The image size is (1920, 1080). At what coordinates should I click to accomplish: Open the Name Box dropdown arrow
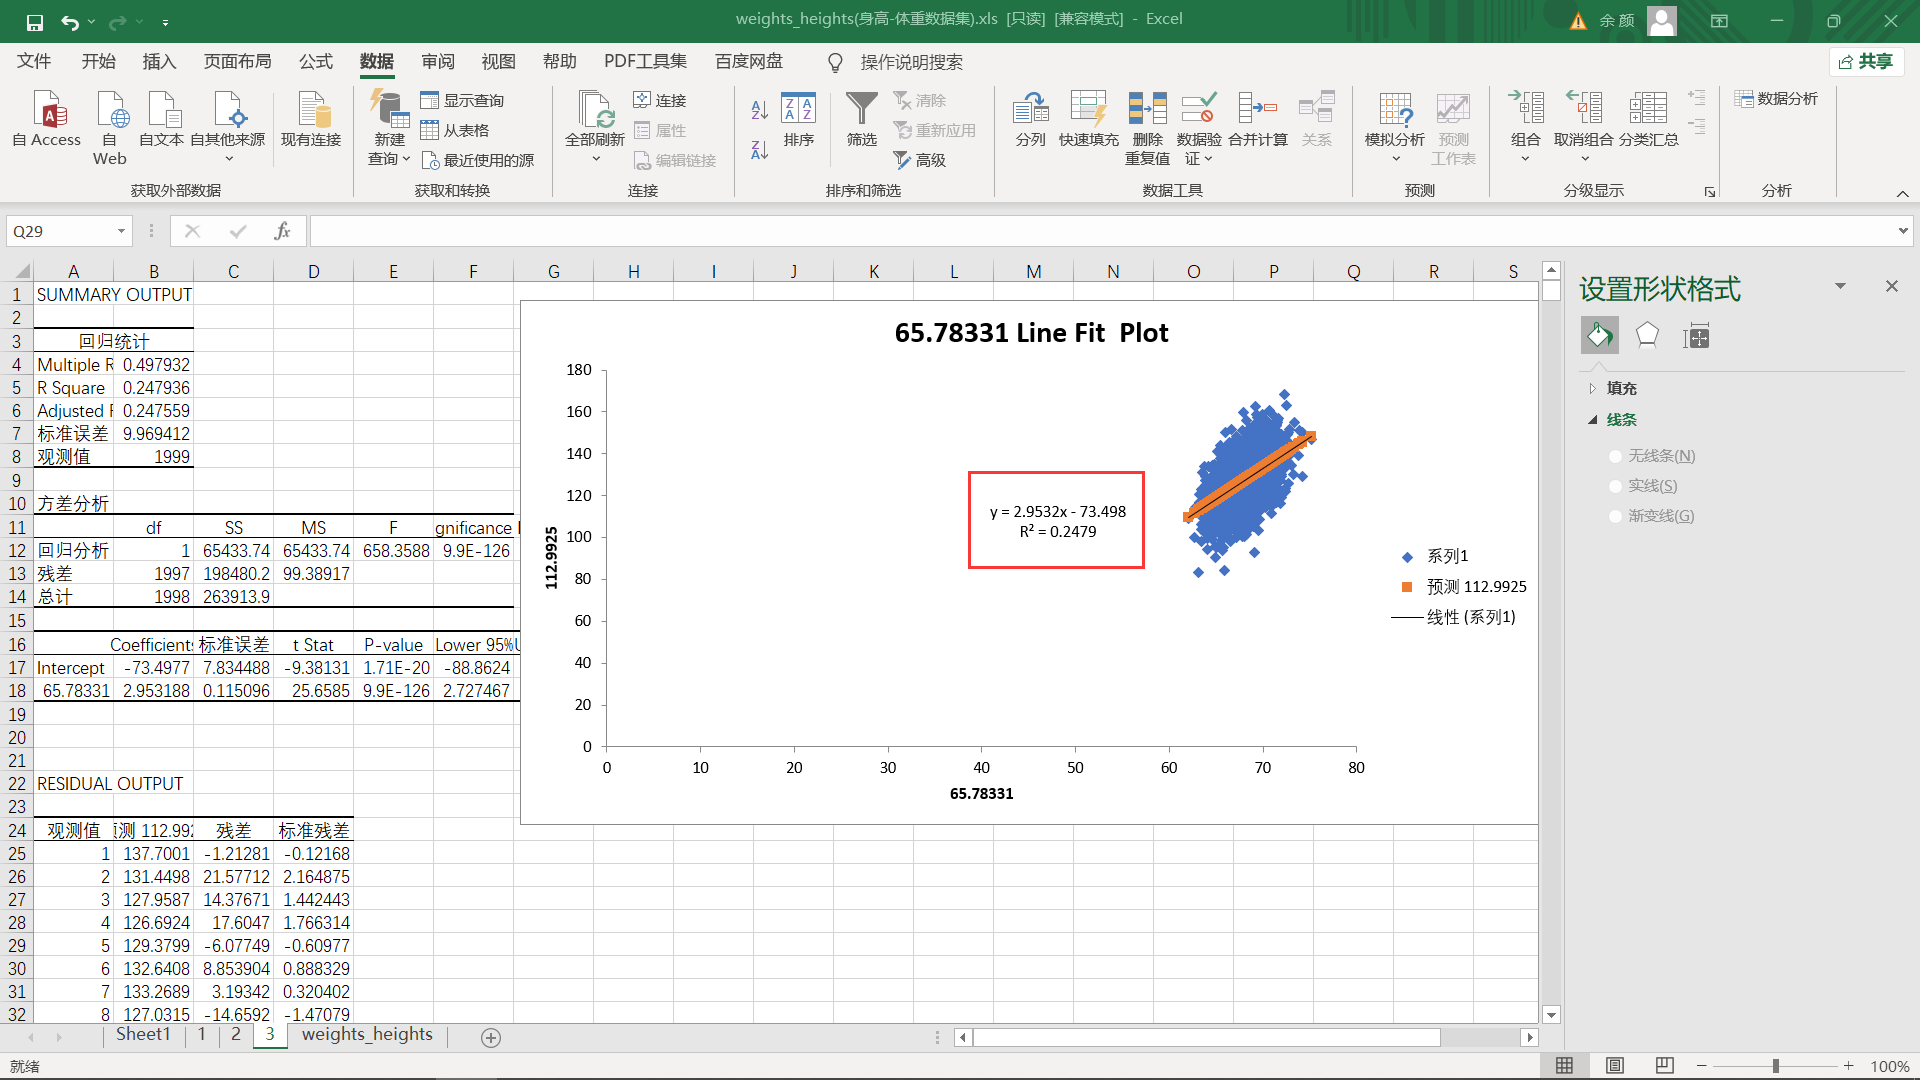pyautogui.click(x=121, y=231)
